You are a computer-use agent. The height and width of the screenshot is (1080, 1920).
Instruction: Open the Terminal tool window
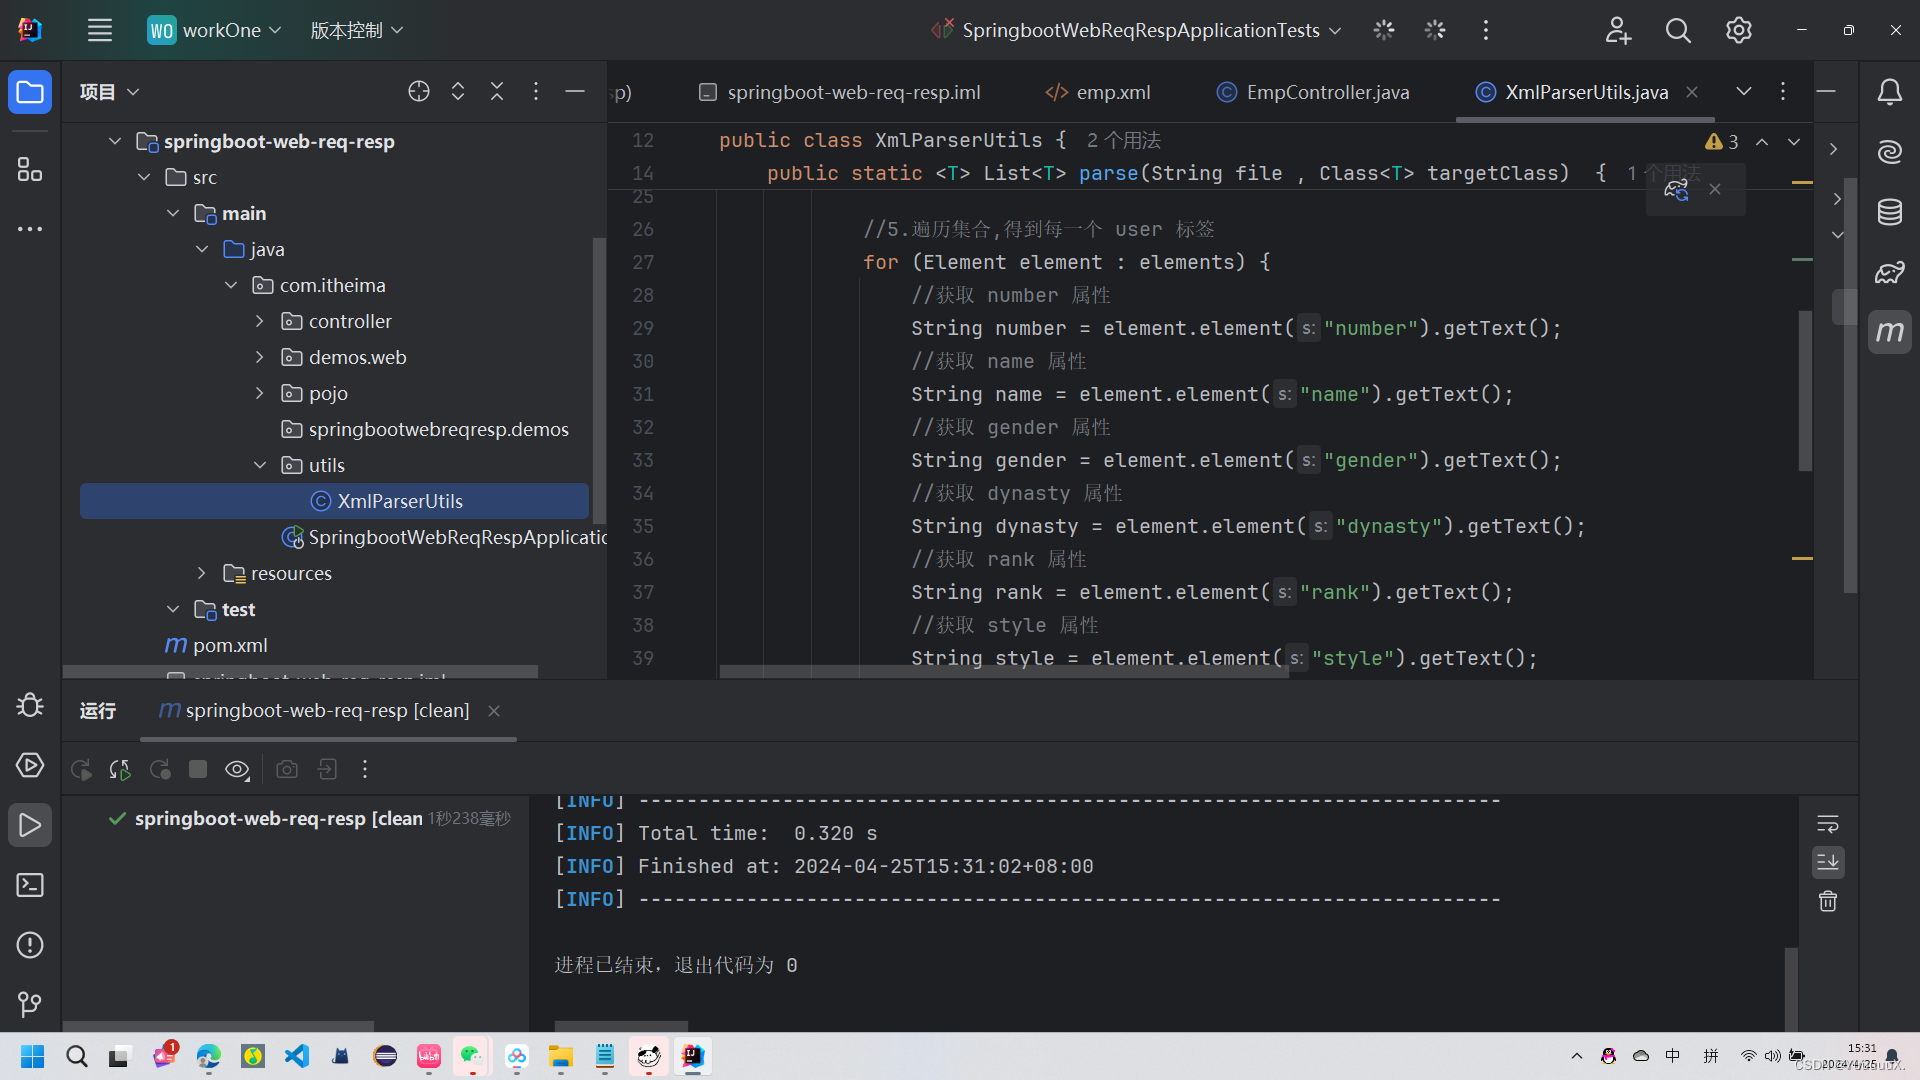(x=30, y=885)
